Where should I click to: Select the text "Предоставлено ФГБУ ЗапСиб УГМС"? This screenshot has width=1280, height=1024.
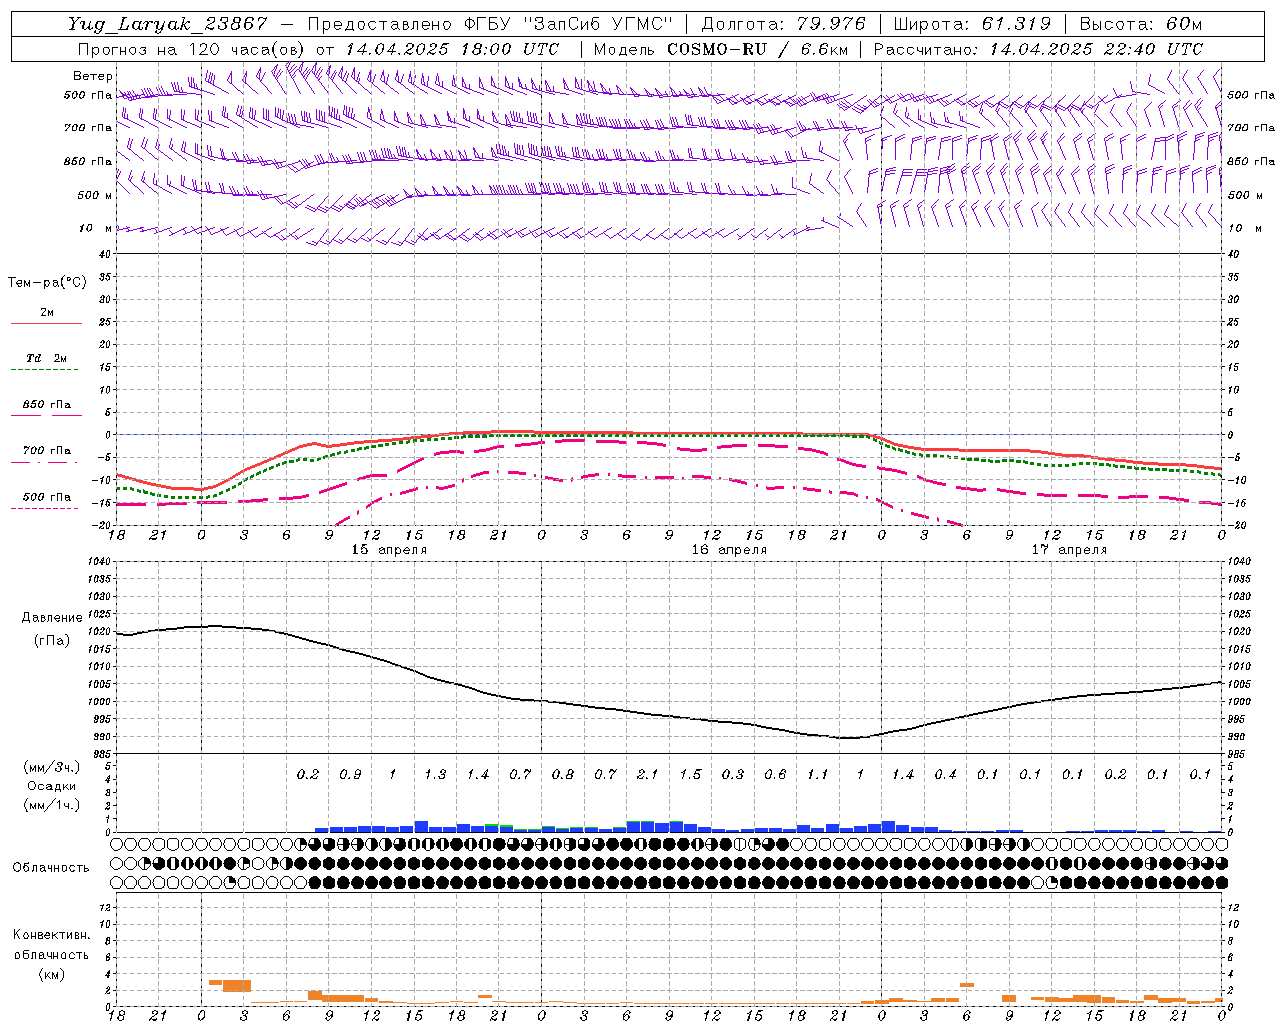click(490, 24)
